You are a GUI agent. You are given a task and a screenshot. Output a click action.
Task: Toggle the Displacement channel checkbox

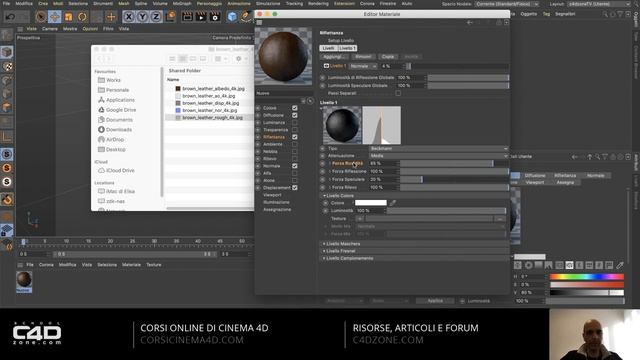click(x=295, y=188)
